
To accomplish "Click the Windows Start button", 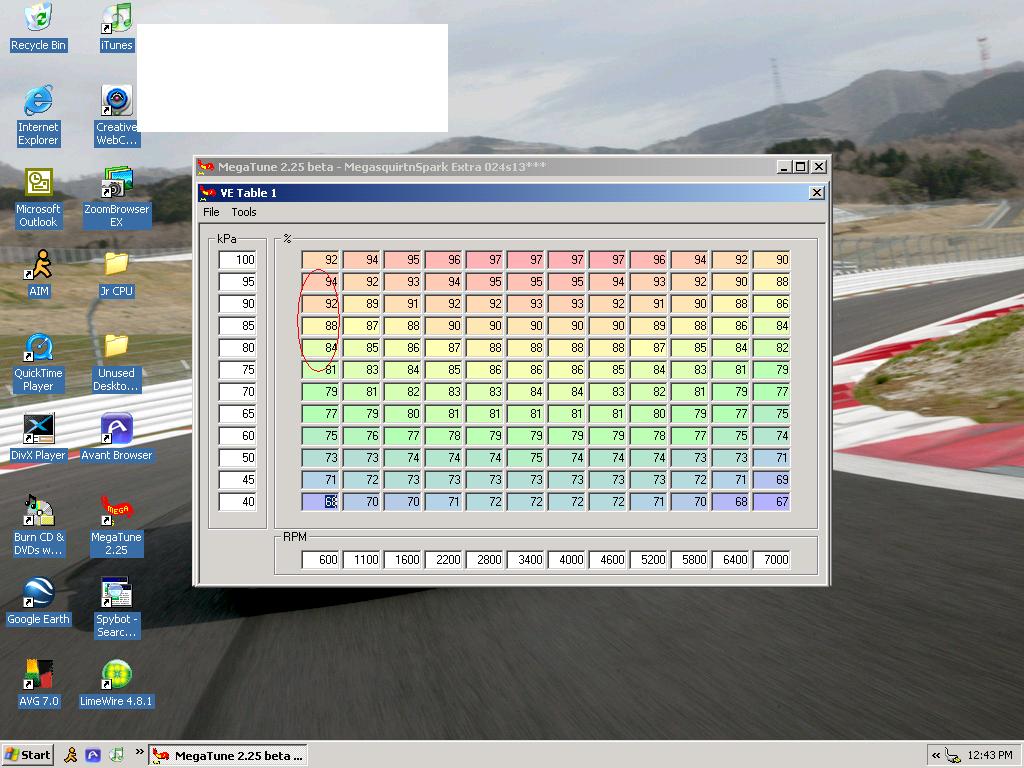I will pos(28,755).
